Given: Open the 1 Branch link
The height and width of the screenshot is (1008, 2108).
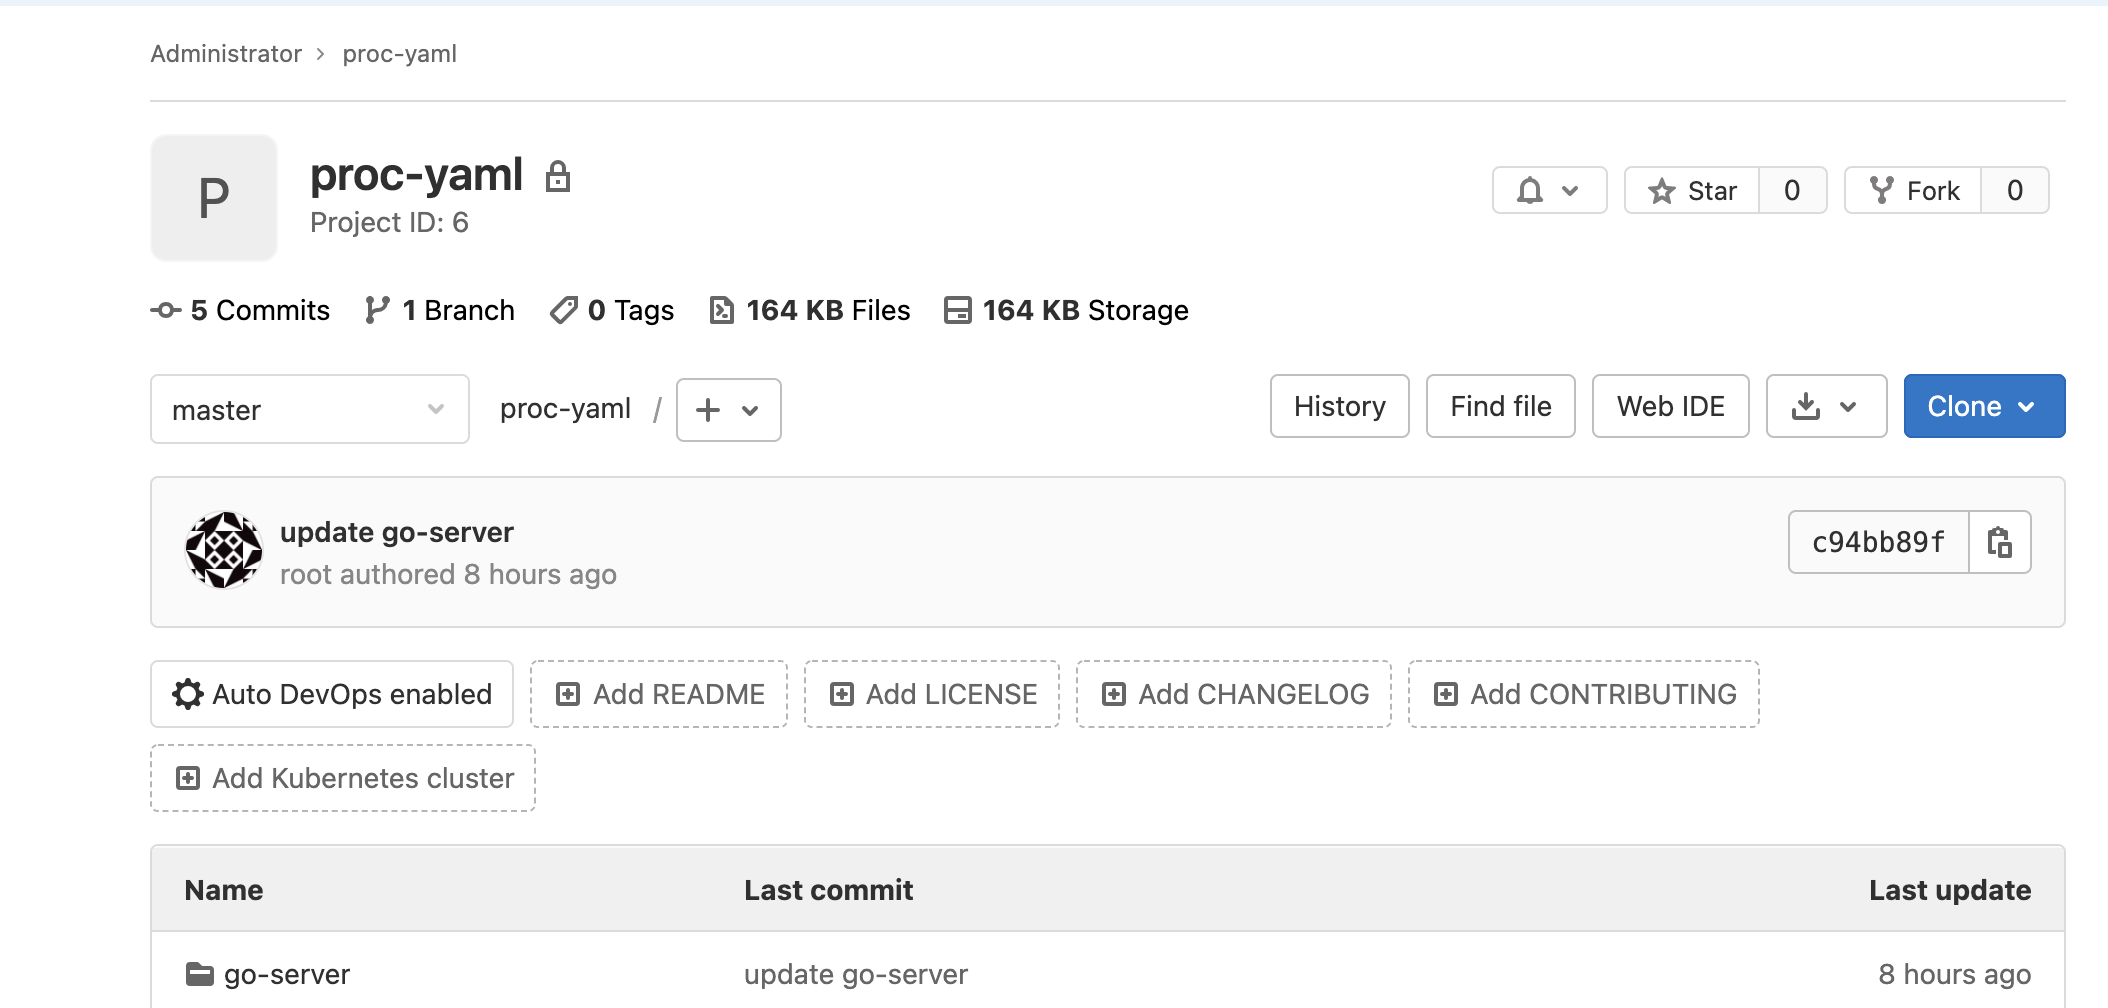Looking at the screenshot, I should (457, 310).
